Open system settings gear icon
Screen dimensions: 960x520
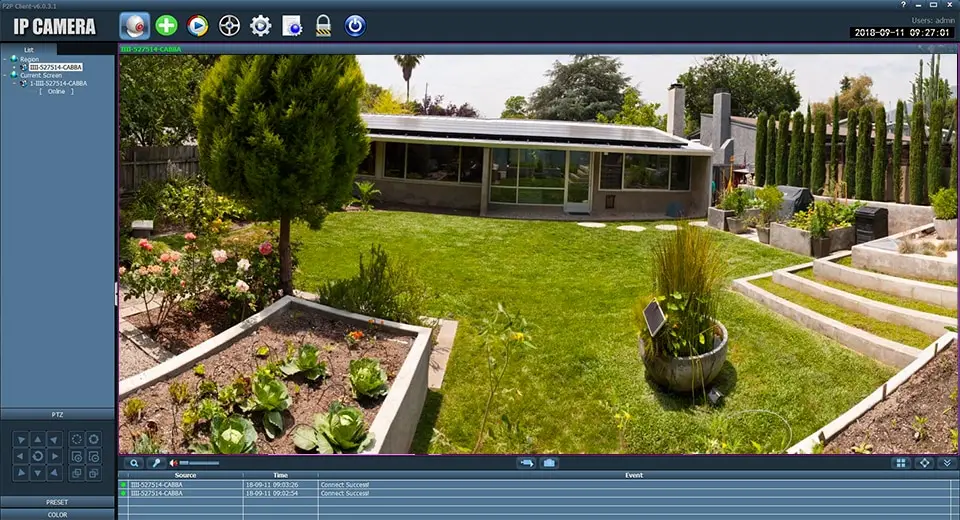(261, 26)
